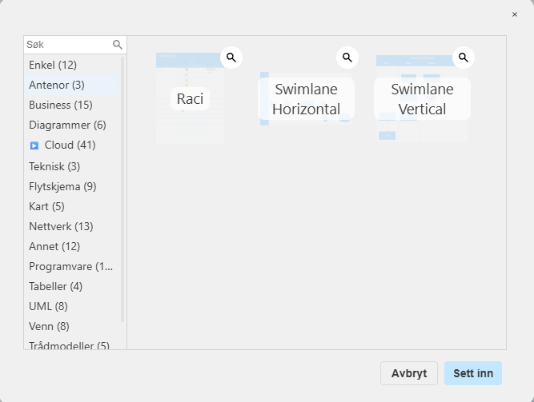Show the Trådmodeller (5) templates
534x402 pixels.
pyautogui.click(x=72, y=344)
